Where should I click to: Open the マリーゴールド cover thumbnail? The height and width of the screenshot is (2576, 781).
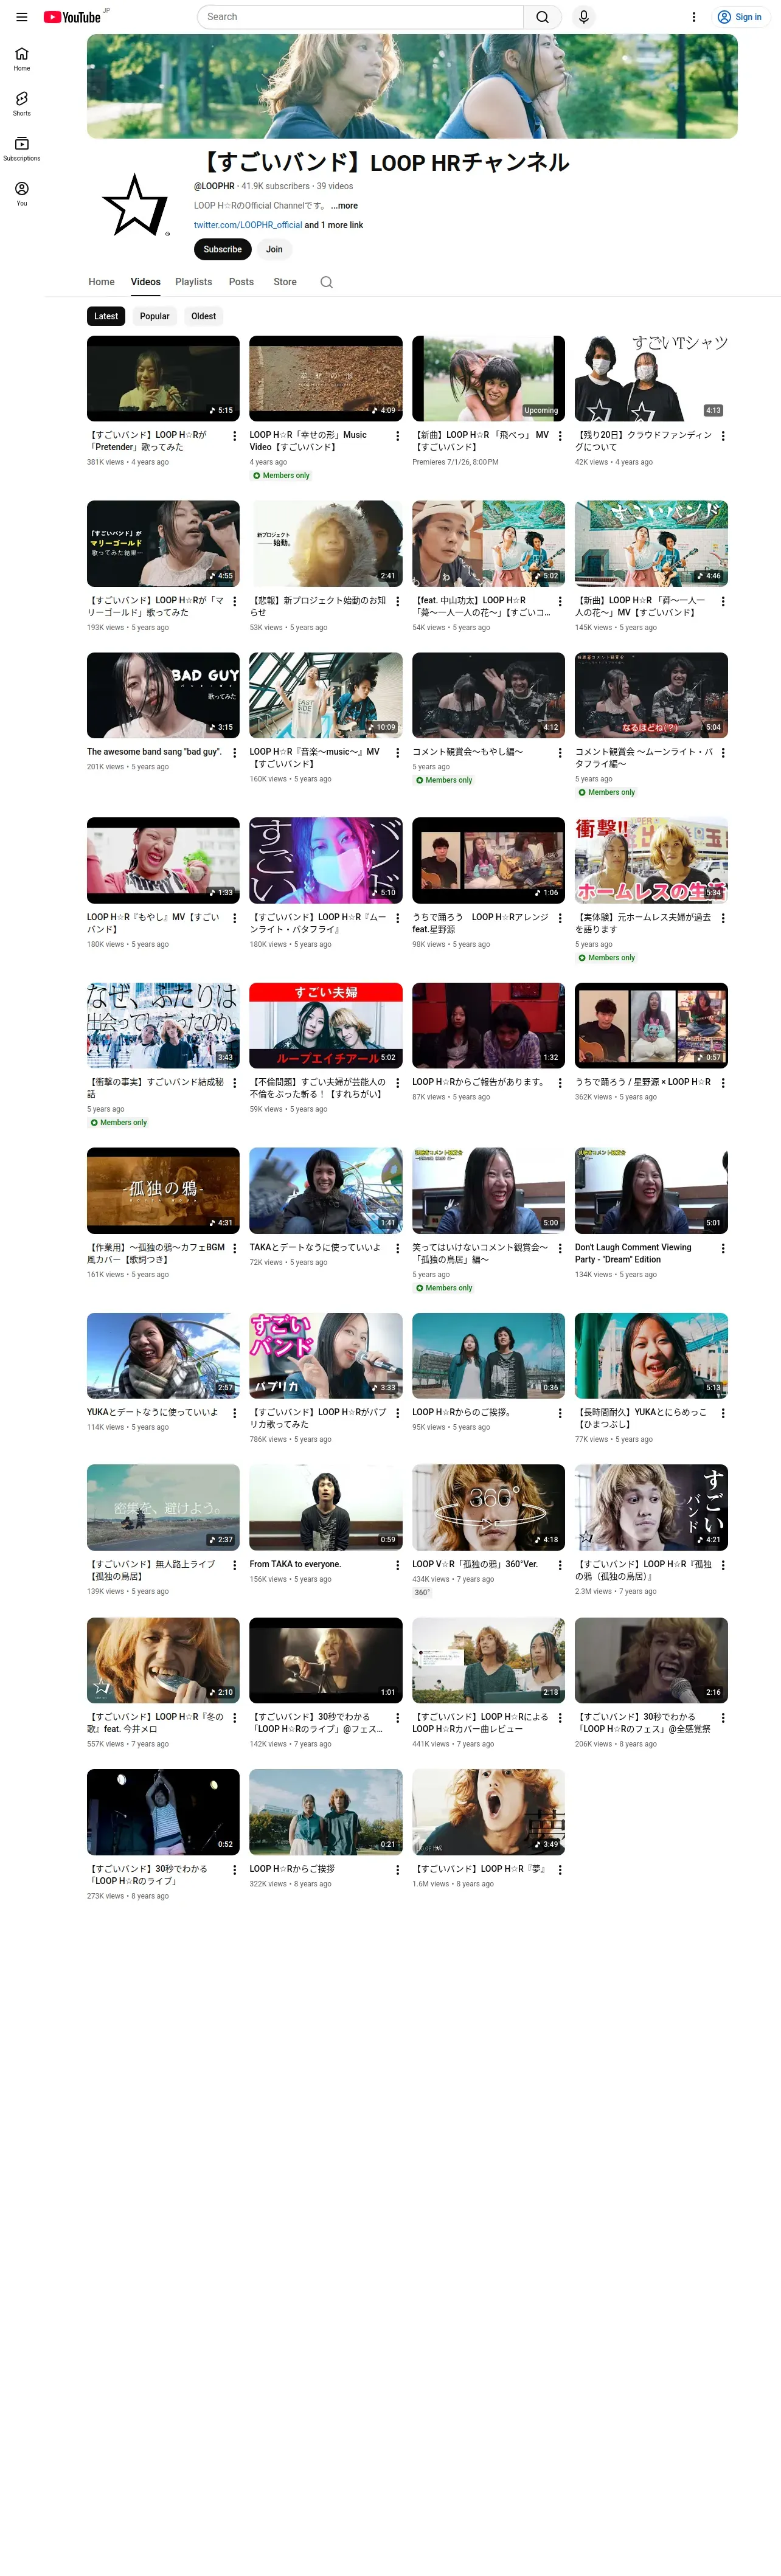pos(163,543)
